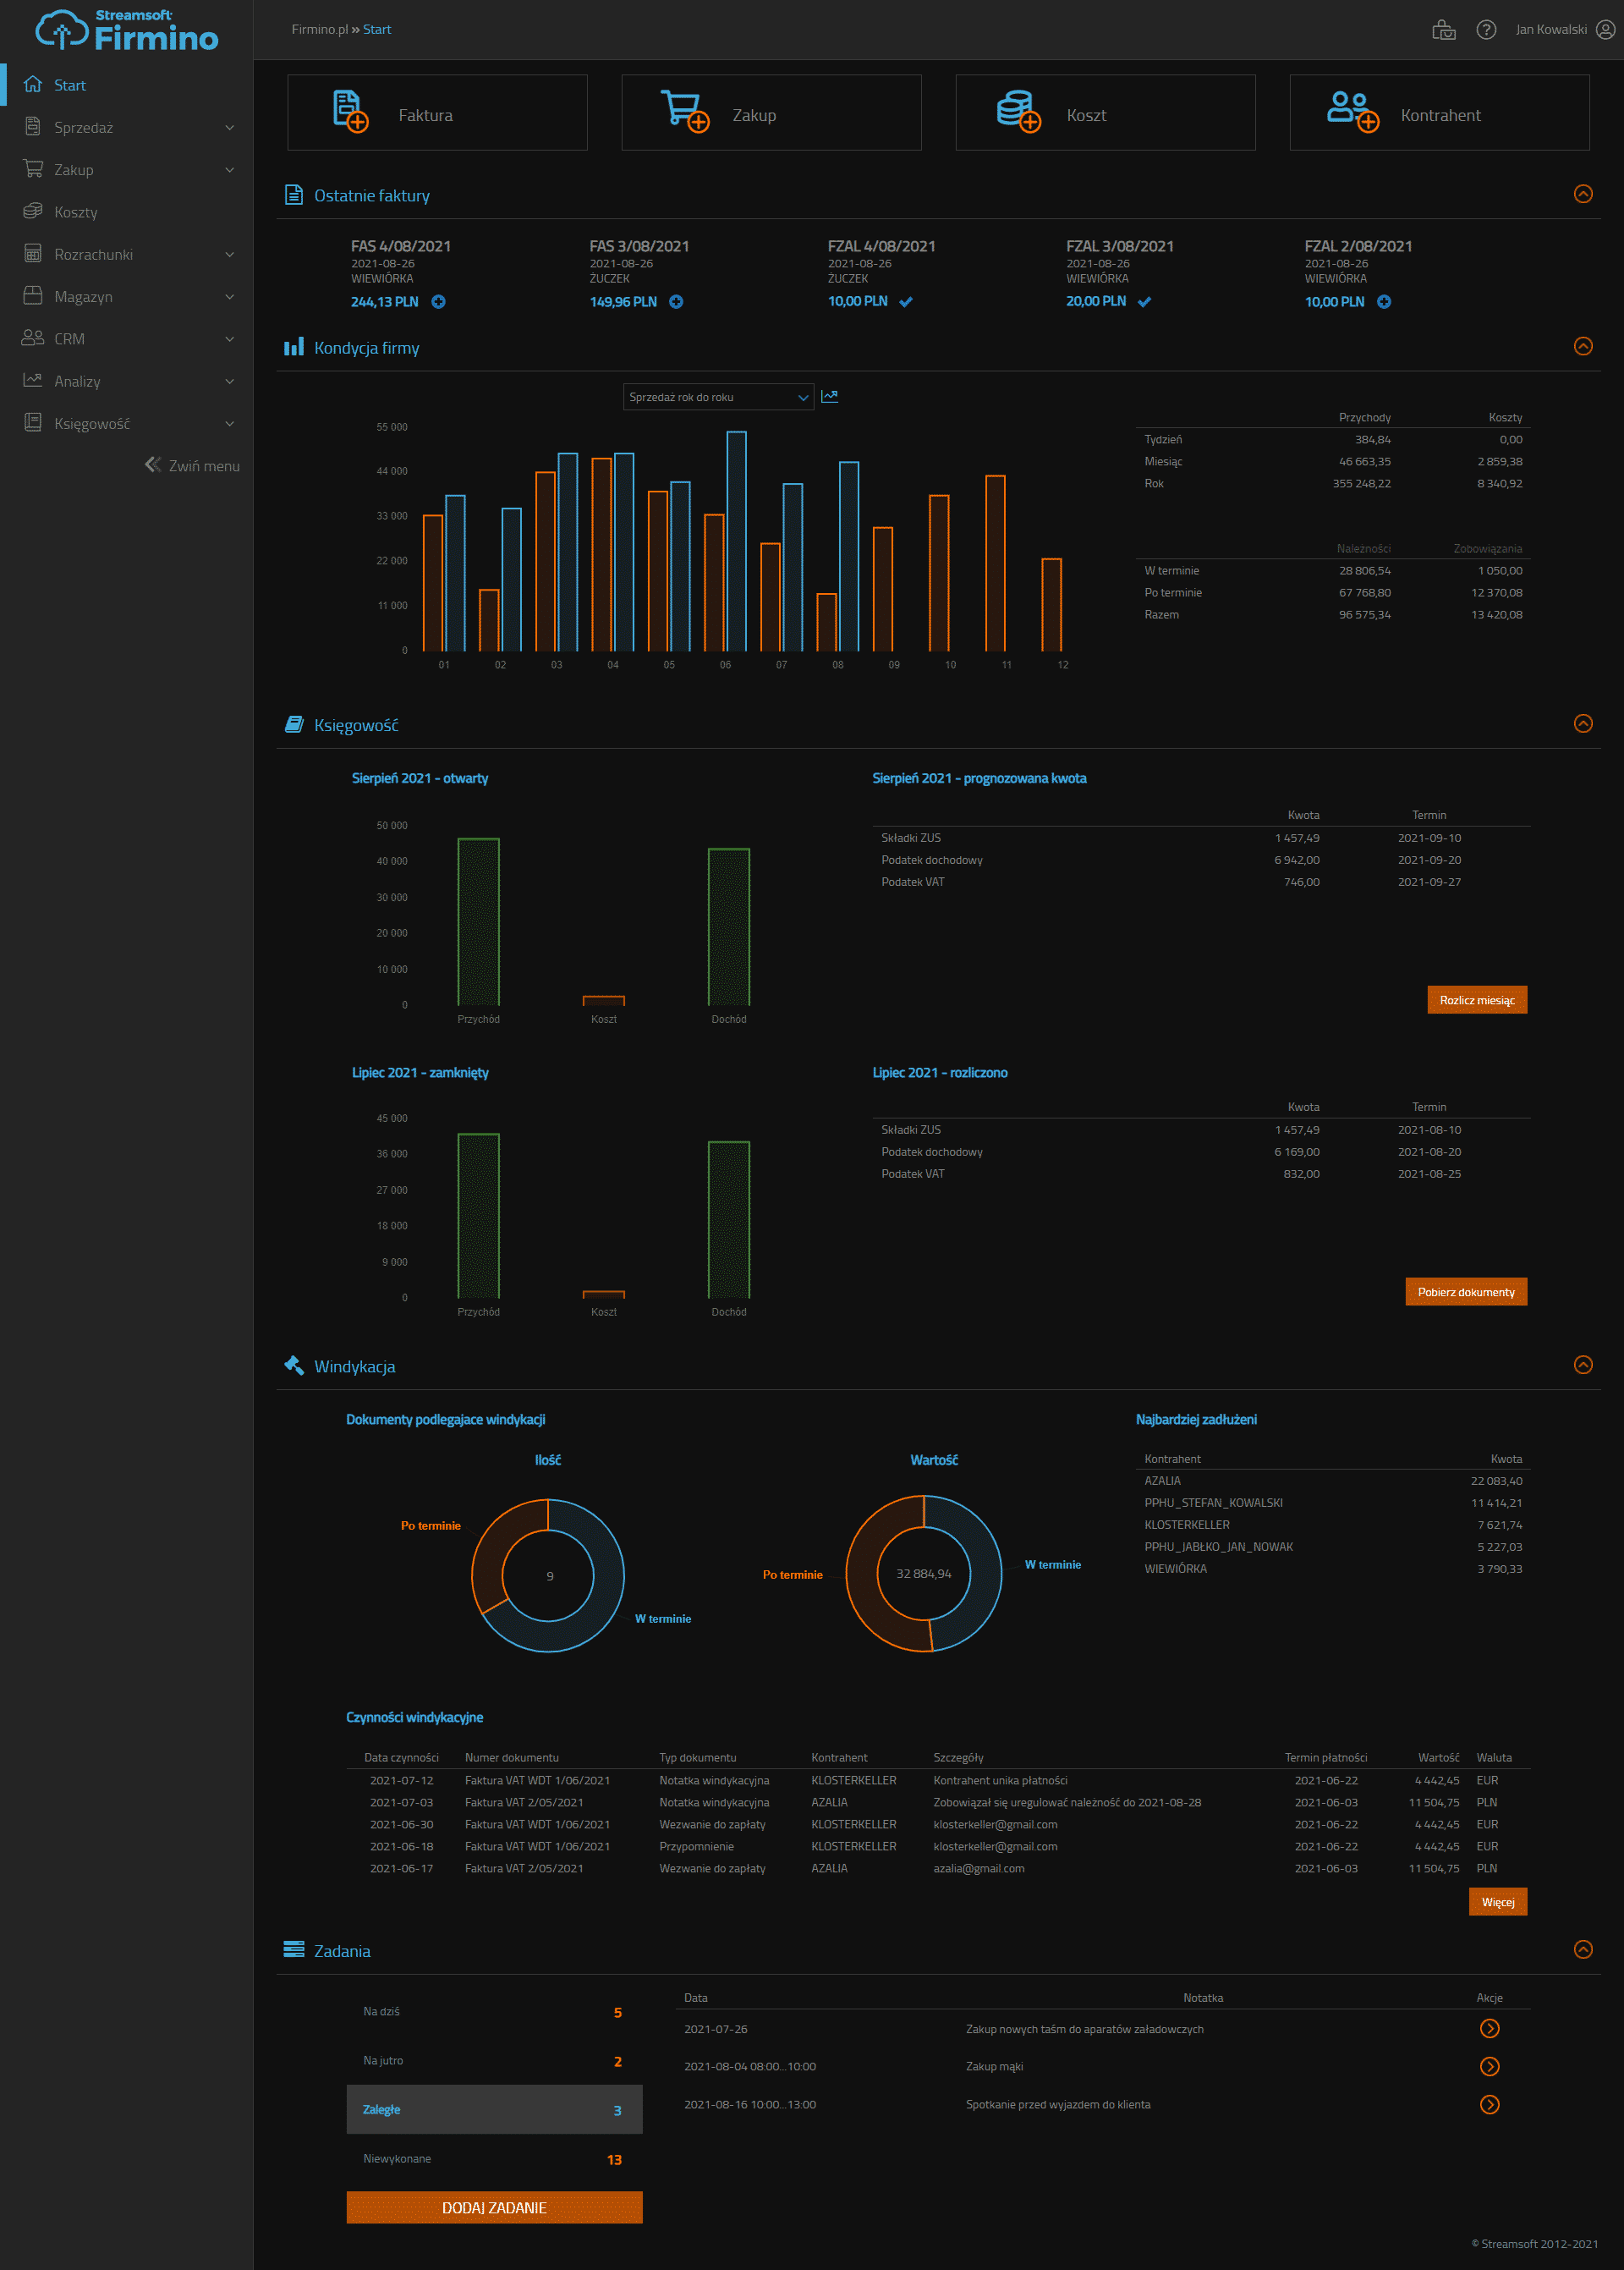Screen dimensions: 1624x2270
Task: Click the Więcej button
Action: [1498, 1902]
